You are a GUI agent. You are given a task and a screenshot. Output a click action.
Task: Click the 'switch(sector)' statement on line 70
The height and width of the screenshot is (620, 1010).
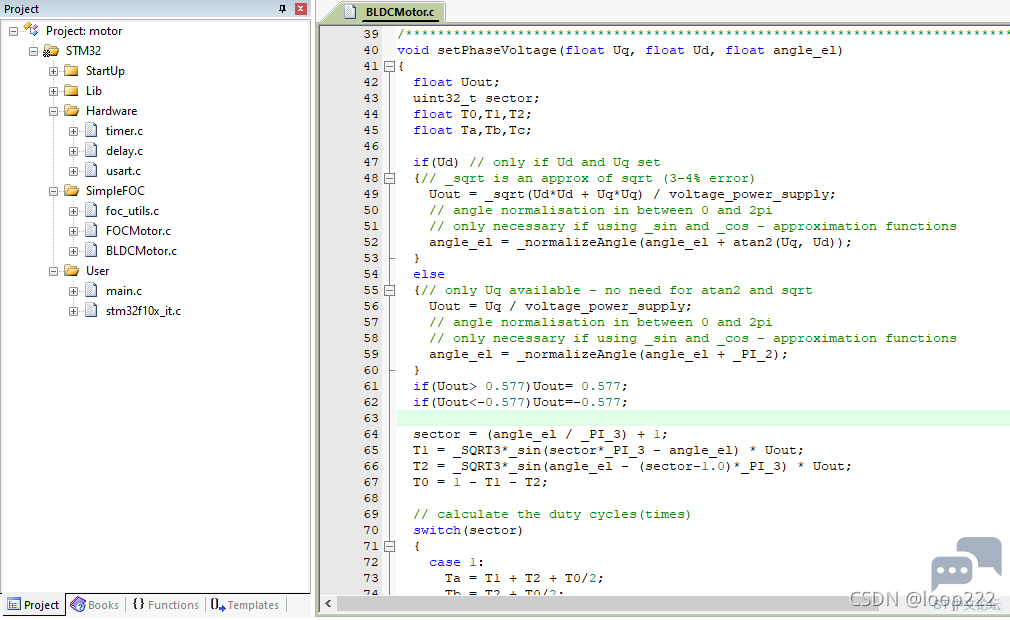468,531
